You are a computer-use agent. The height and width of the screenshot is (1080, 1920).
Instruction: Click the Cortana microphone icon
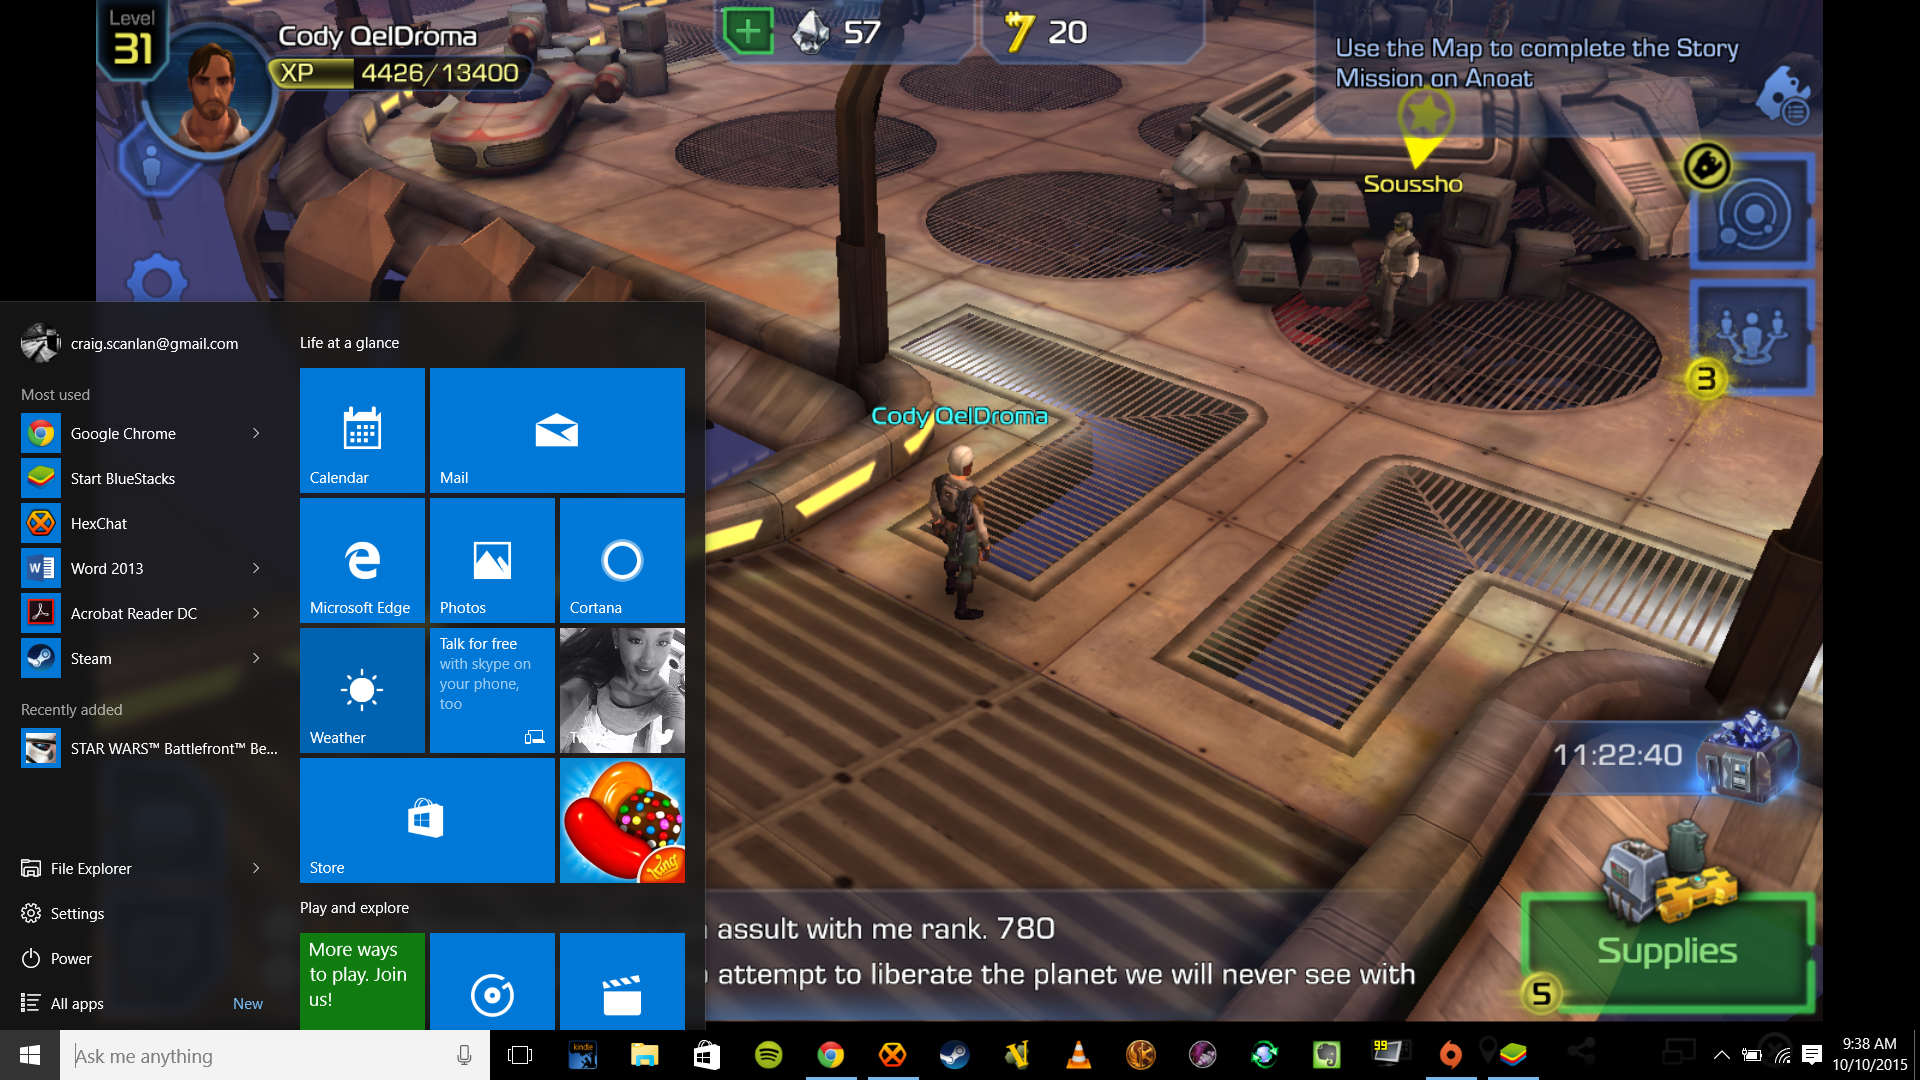464,1055
